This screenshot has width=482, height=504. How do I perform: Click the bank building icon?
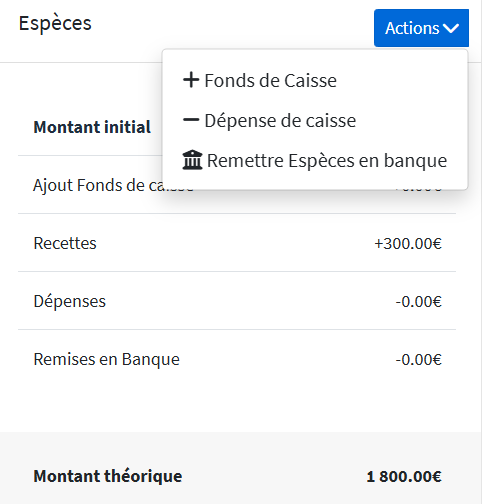(192, 160)
